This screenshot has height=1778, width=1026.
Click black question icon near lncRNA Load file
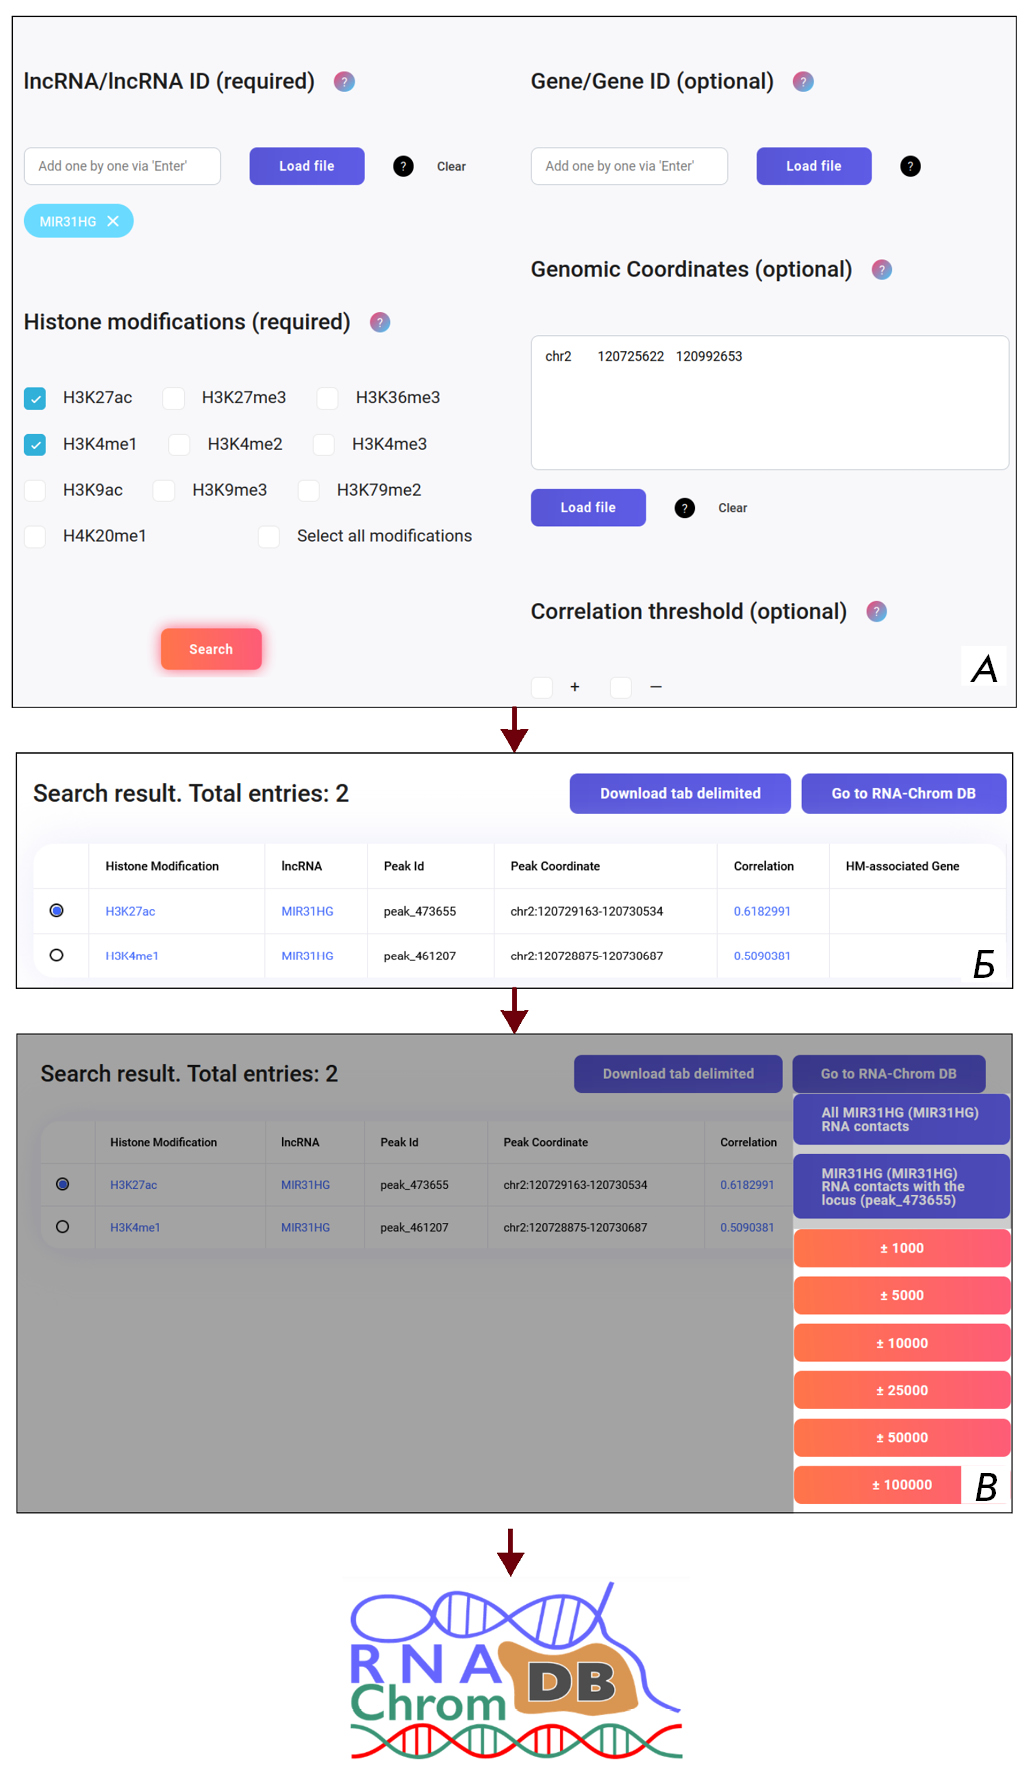(403, 167)
